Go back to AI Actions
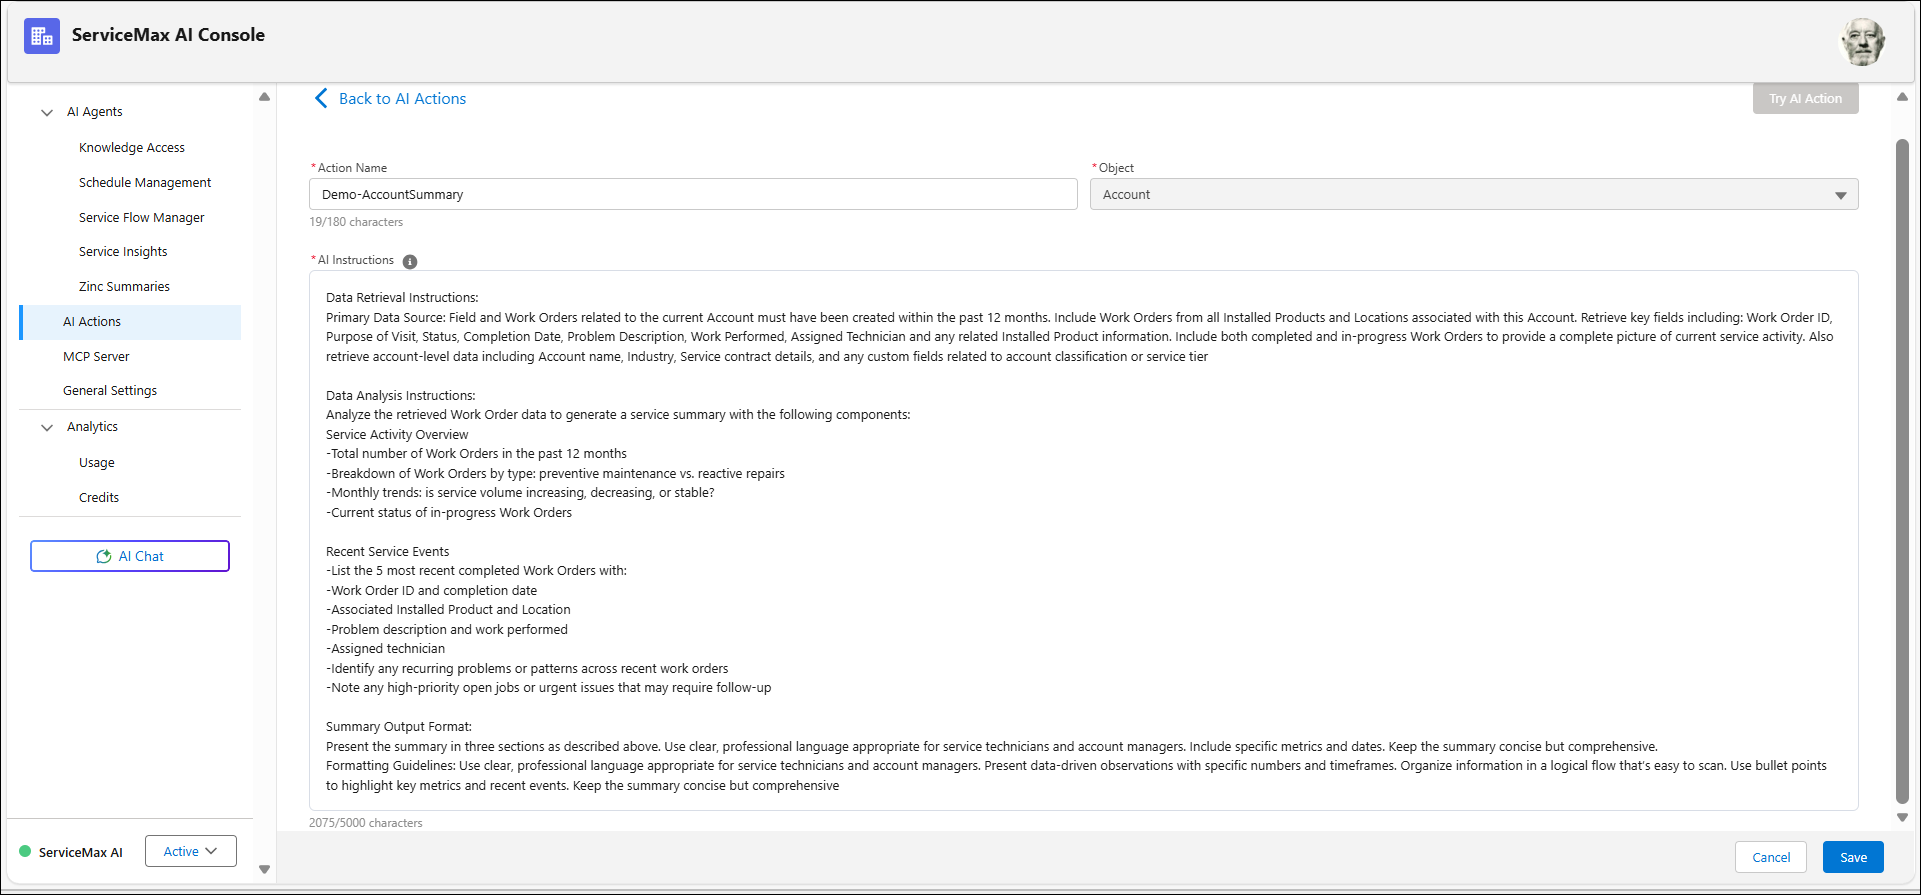The height and width of the screenshot is (895, 1921). click(x=402, y=98)
